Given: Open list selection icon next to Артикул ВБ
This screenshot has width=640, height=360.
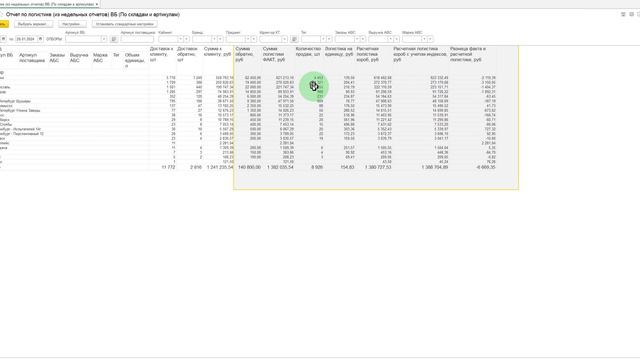Looking at the screenshot, I should pyautogui.click(x=114, y=39).
